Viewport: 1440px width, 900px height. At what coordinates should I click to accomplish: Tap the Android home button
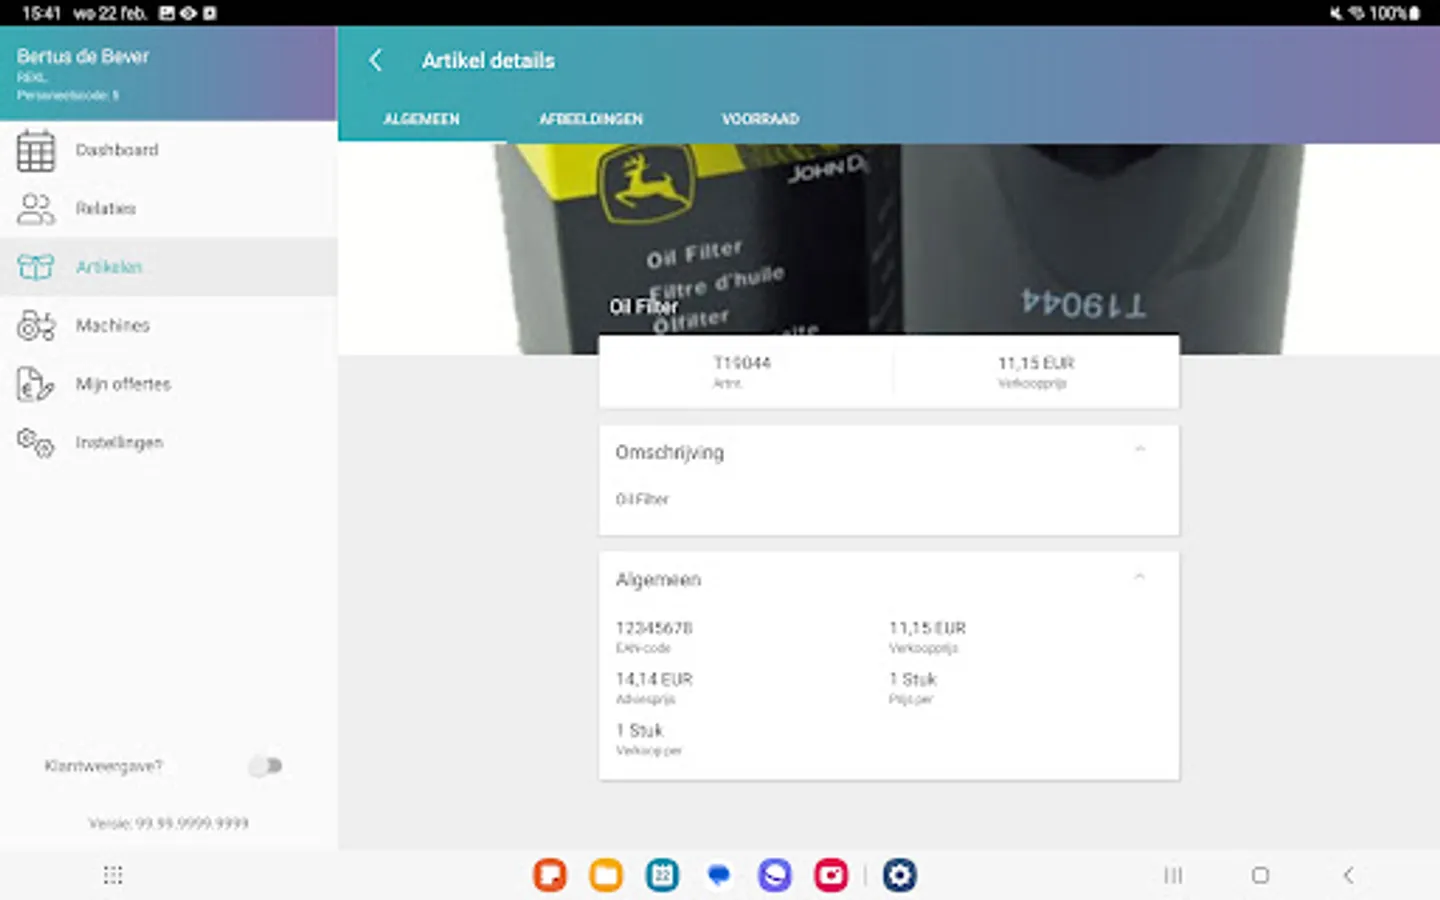tap(1260, 875)
